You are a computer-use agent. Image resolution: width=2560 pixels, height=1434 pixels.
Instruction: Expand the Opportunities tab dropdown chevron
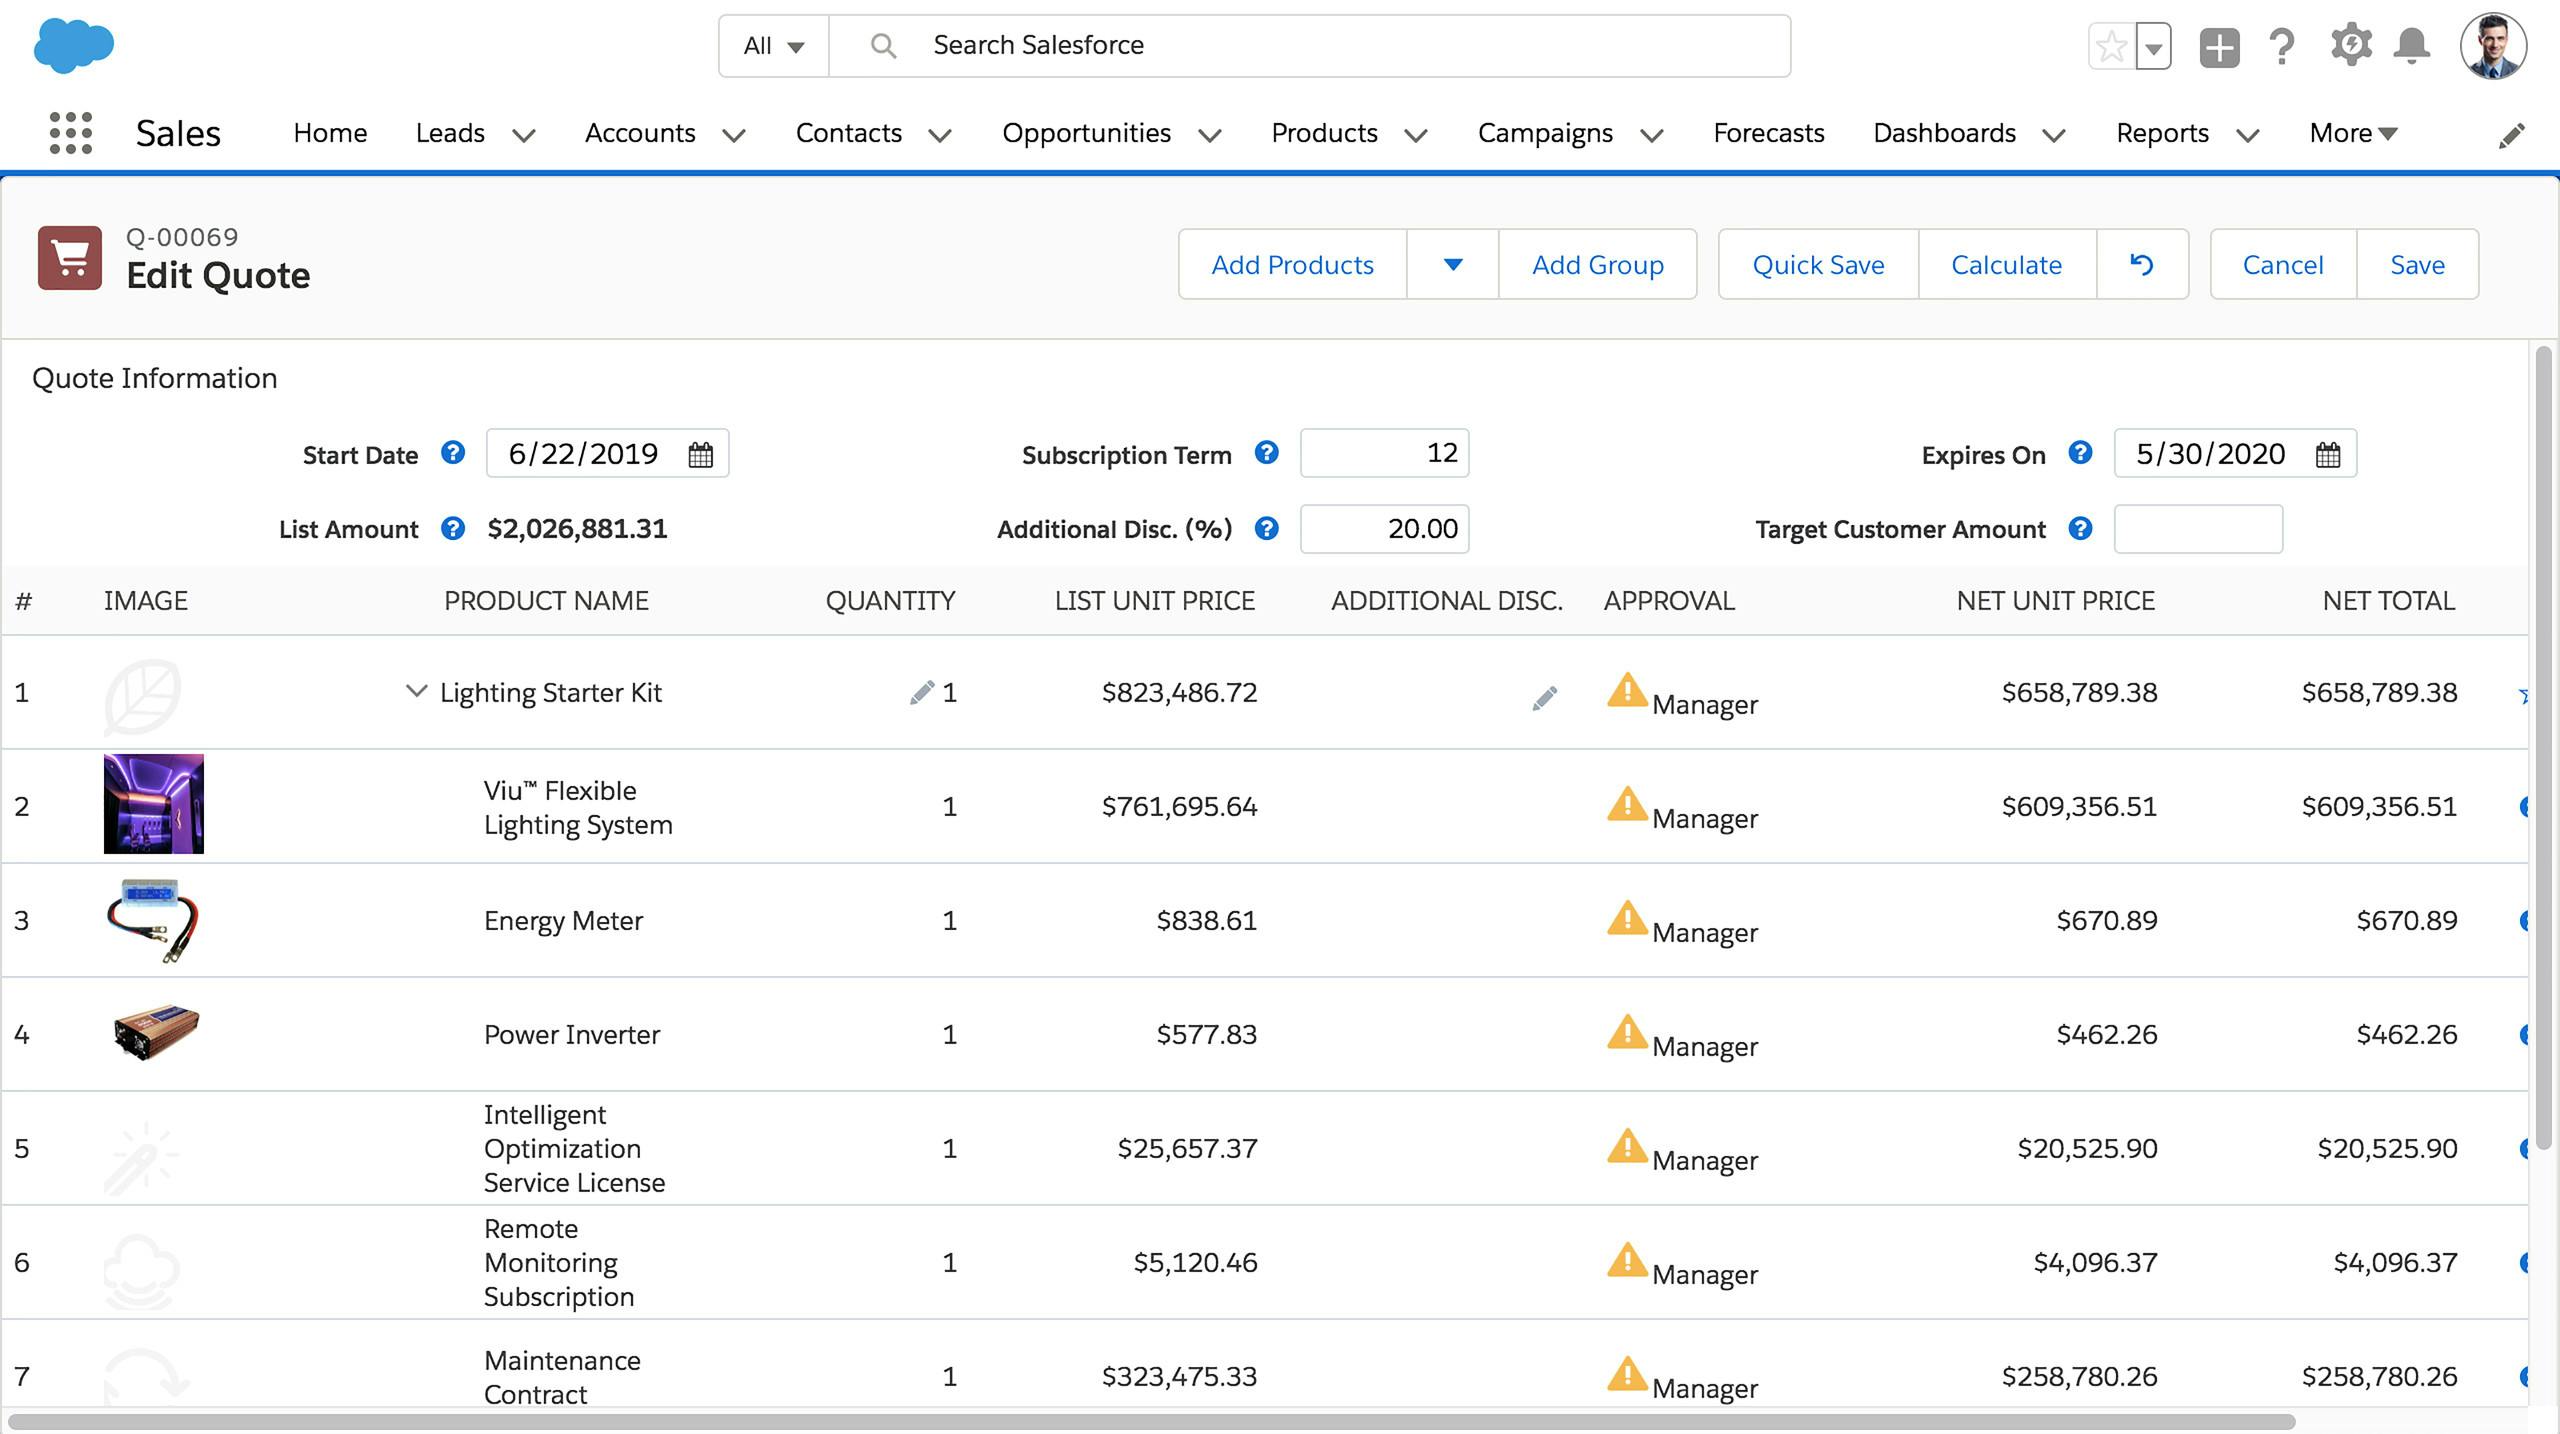point(1210,135)
